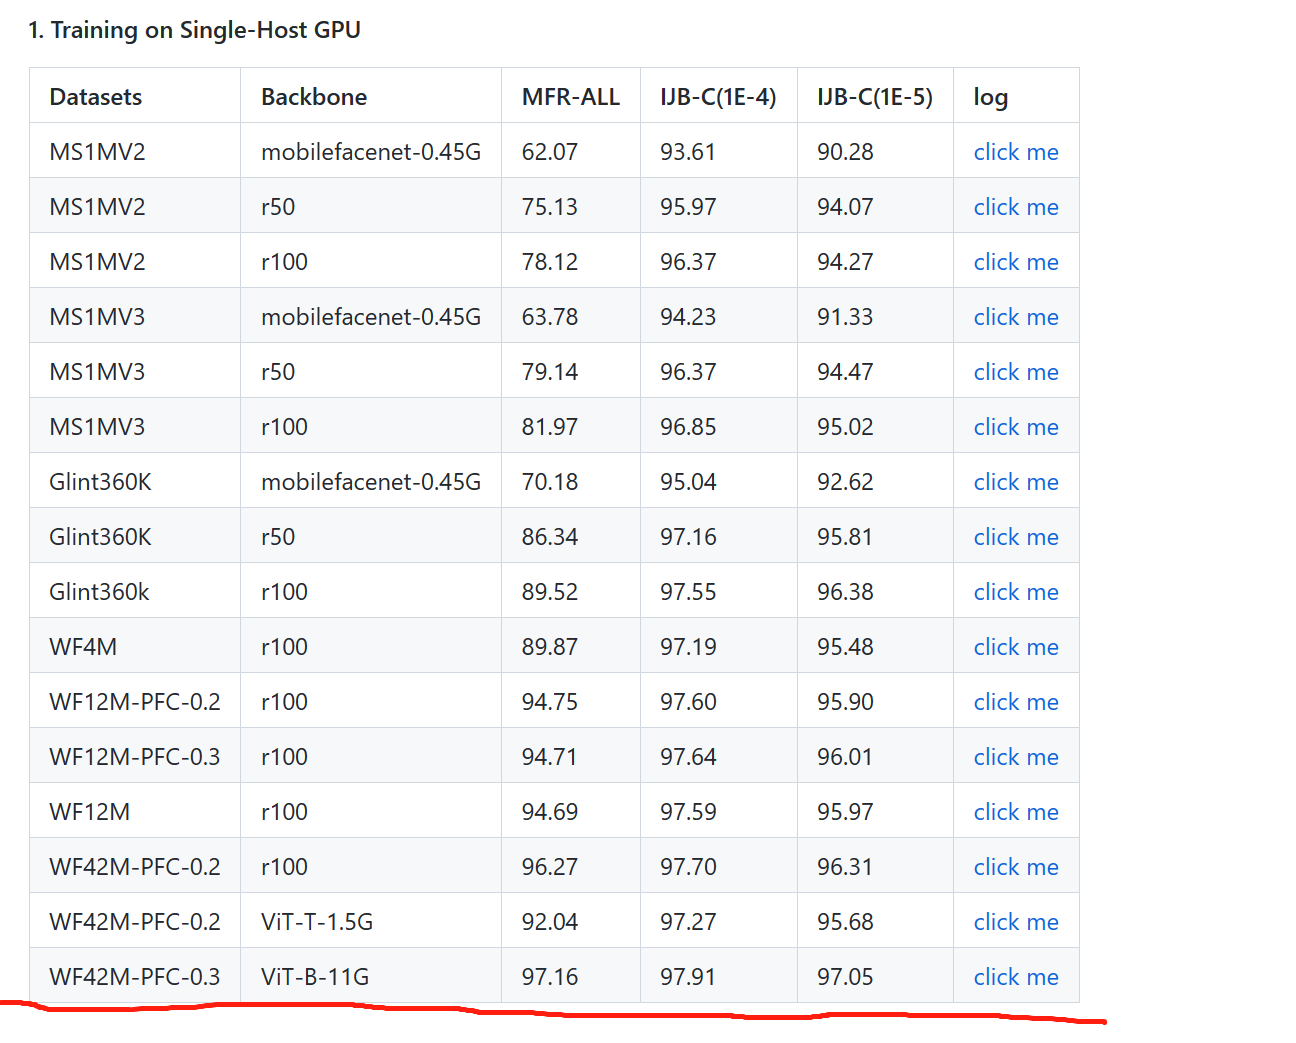Open log link for Glint360K r50 row
Viewport: 1296px width, 1043px height.
tap(1016, 536)
